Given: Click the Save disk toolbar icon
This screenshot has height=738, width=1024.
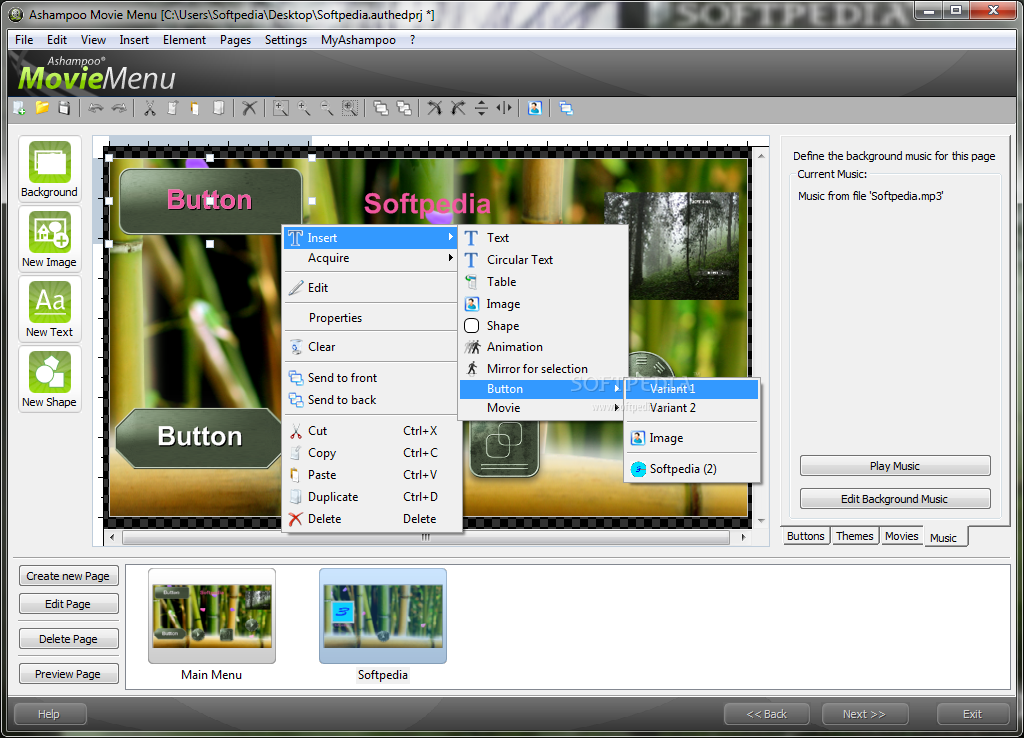Looking at the screenshot, I should coord(64,108).
